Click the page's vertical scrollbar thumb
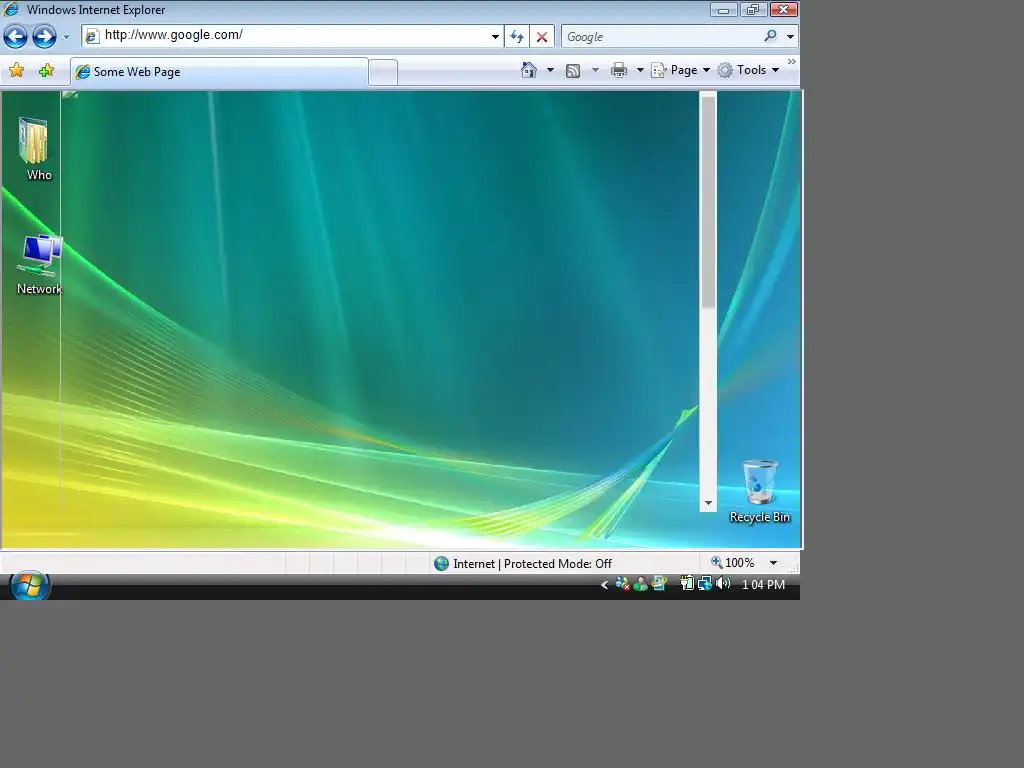The height and width of the screenshot is (768, 1024). 708,202
